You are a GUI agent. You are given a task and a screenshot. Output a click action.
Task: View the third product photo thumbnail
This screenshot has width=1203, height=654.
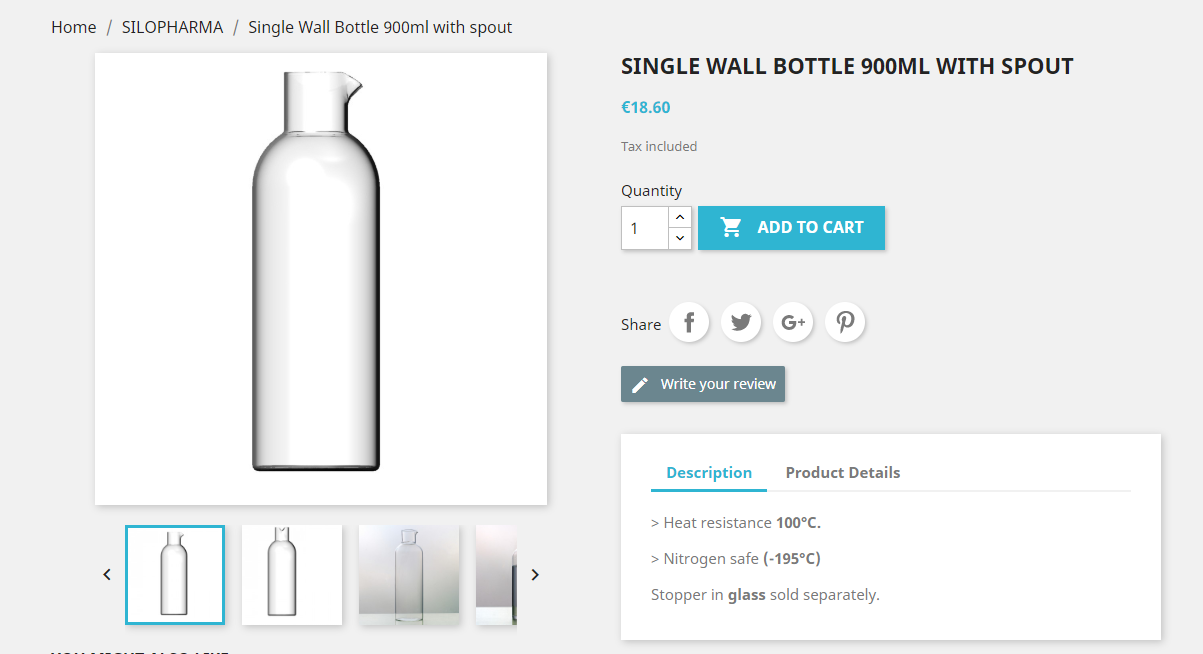(409, 575)
